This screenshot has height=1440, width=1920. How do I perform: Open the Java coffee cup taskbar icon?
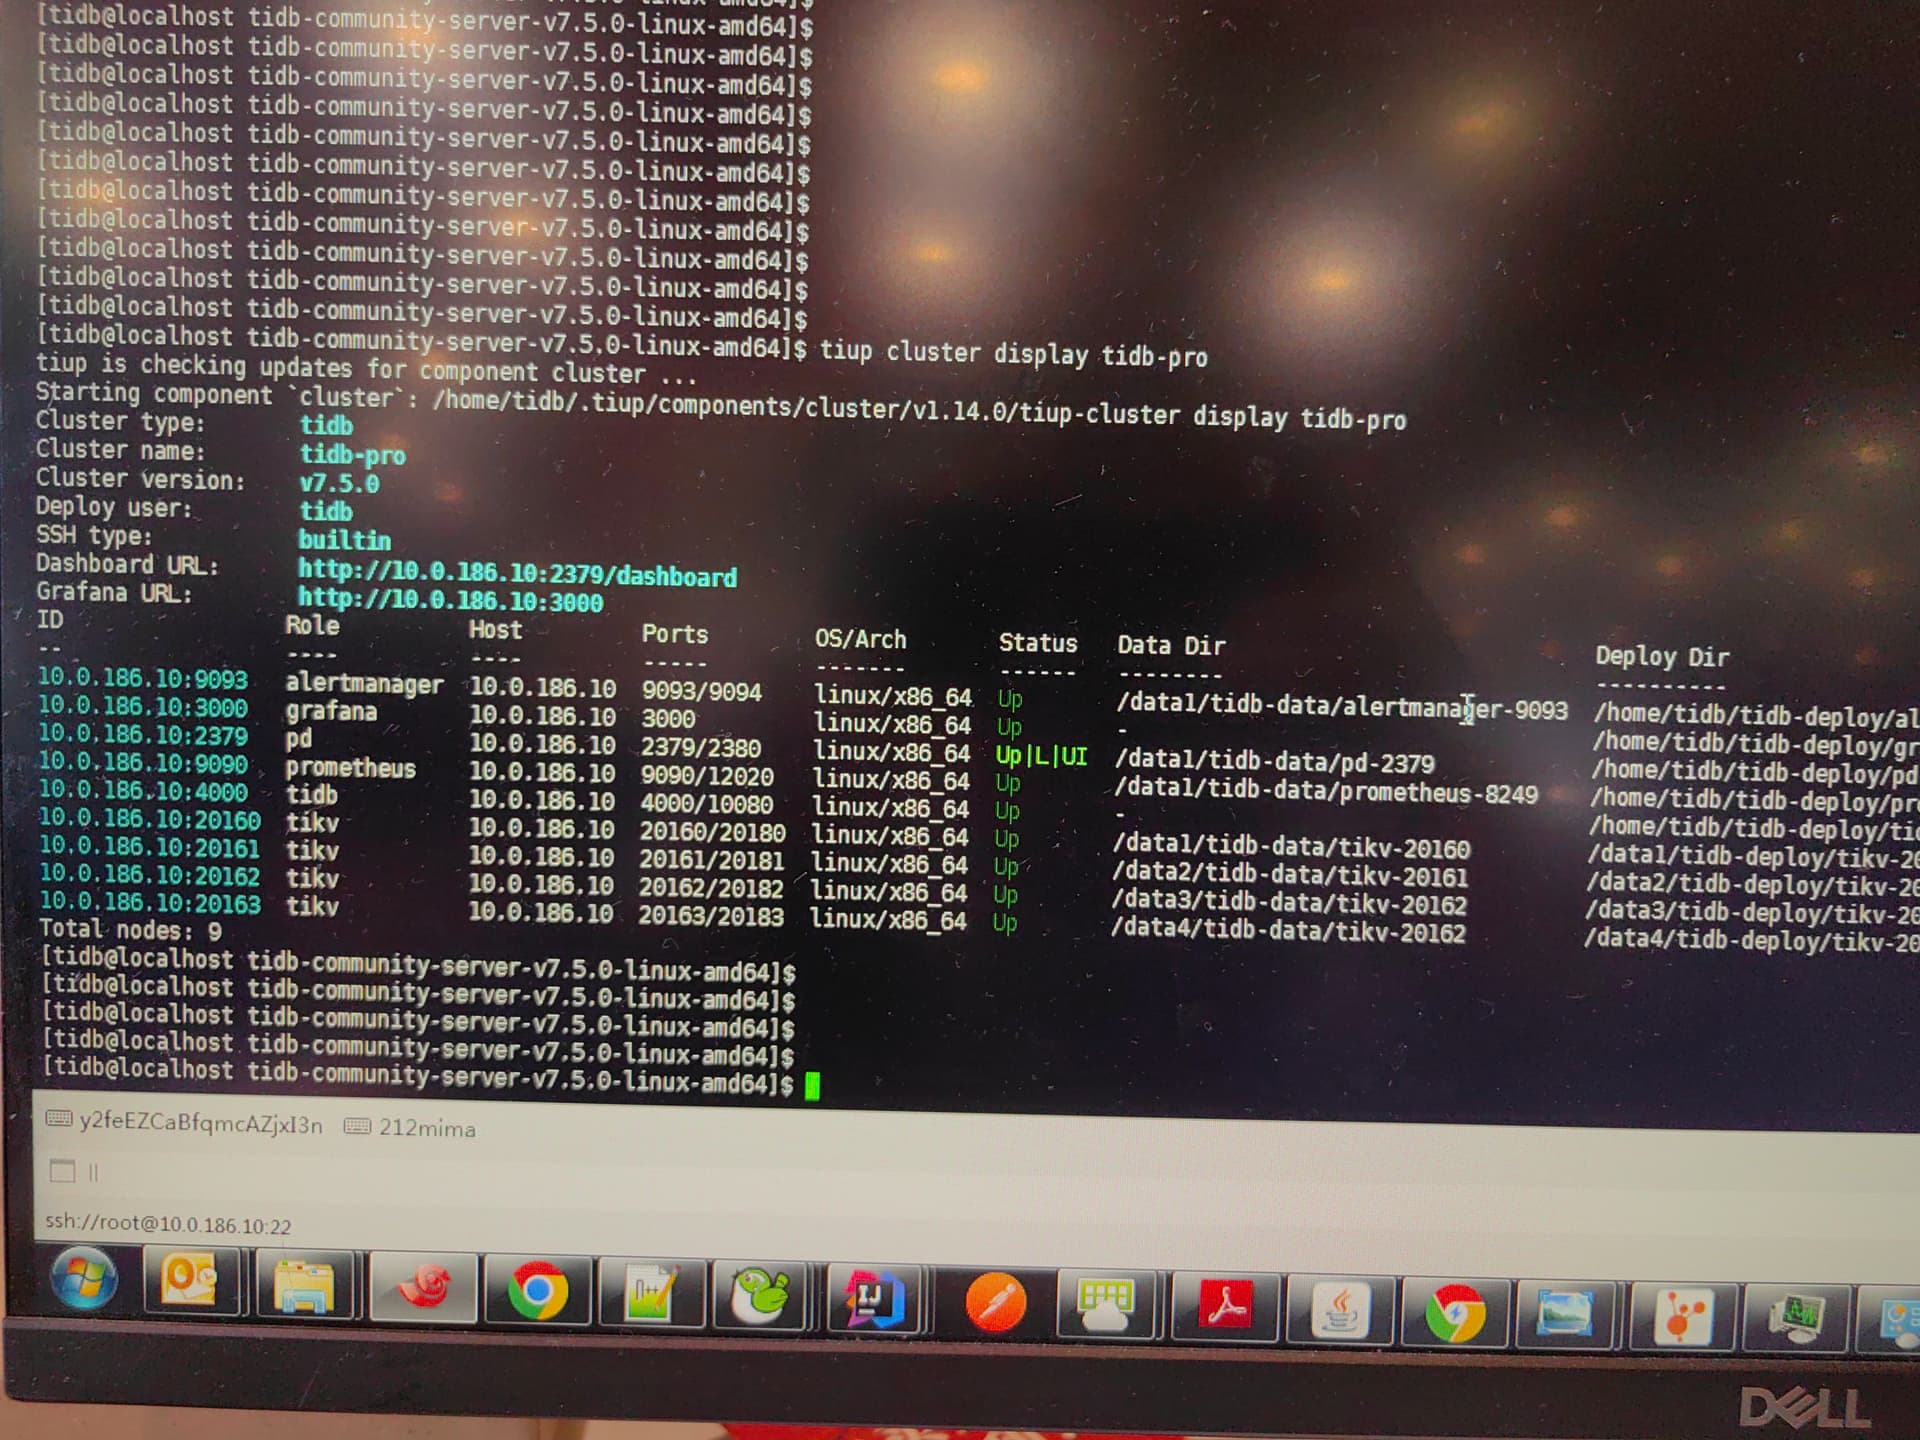(x=1340, y=1310)
